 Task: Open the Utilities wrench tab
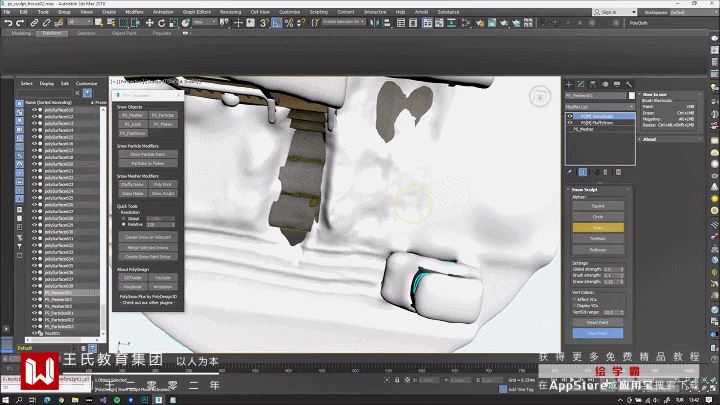[x=629, y=84]
